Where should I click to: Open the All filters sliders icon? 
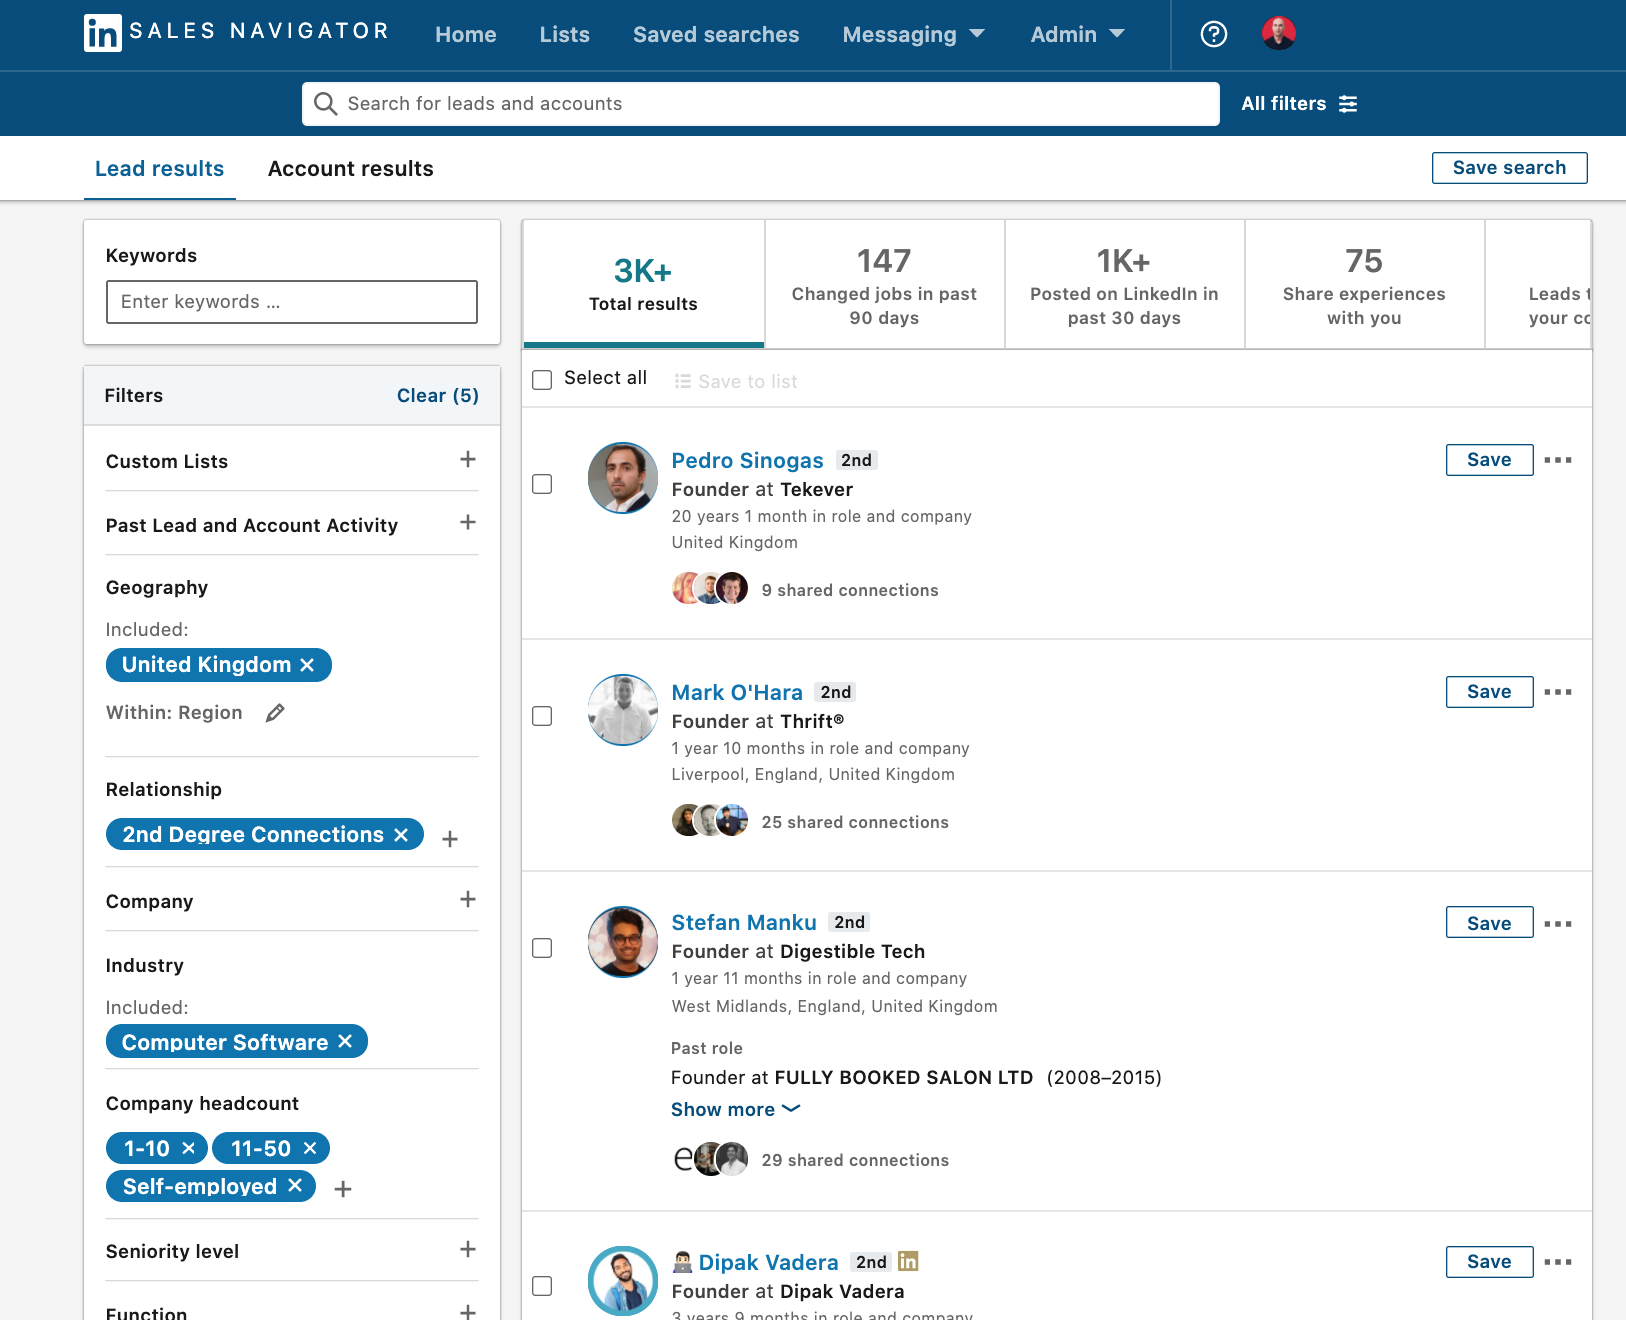tap(1348, 104)
